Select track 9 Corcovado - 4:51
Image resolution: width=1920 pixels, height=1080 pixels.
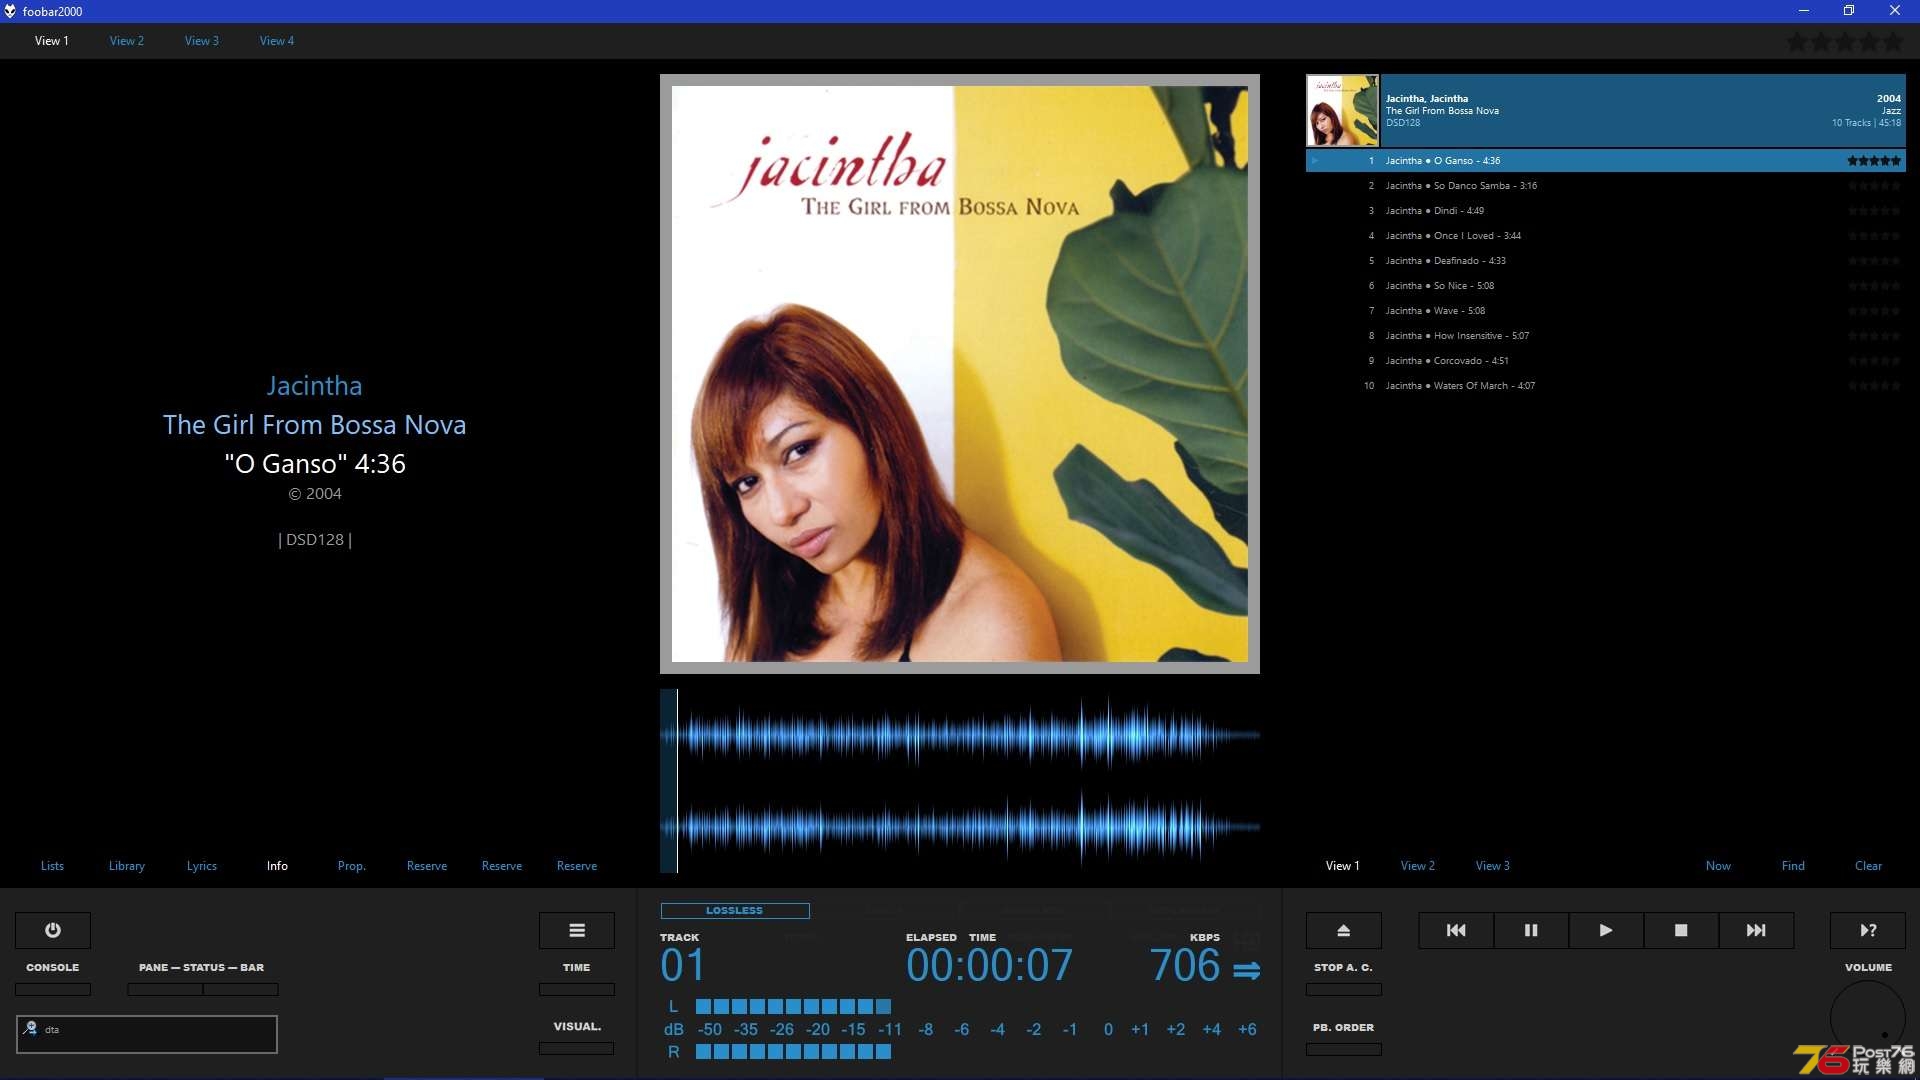pyautogui.click(x=1606, y=361)
